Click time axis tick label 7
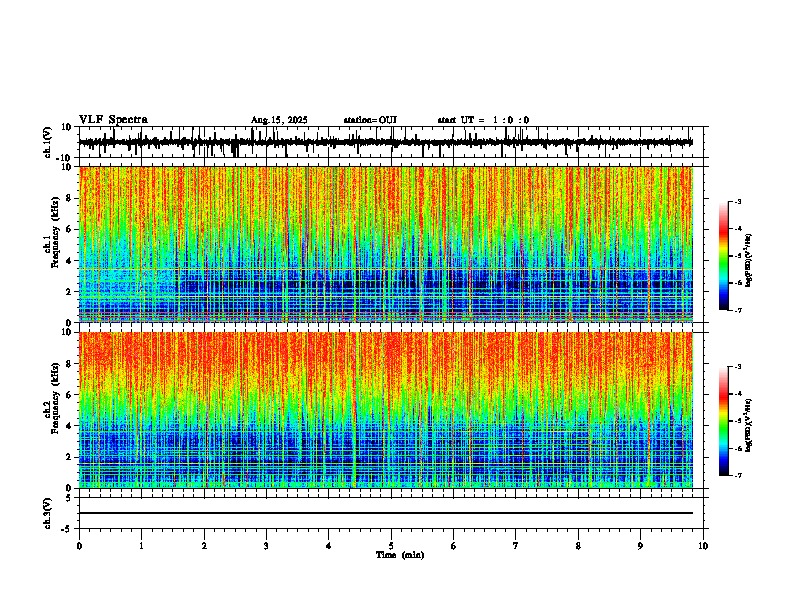The height and width of the screenshot is (612, 792). tap(516, 546)
